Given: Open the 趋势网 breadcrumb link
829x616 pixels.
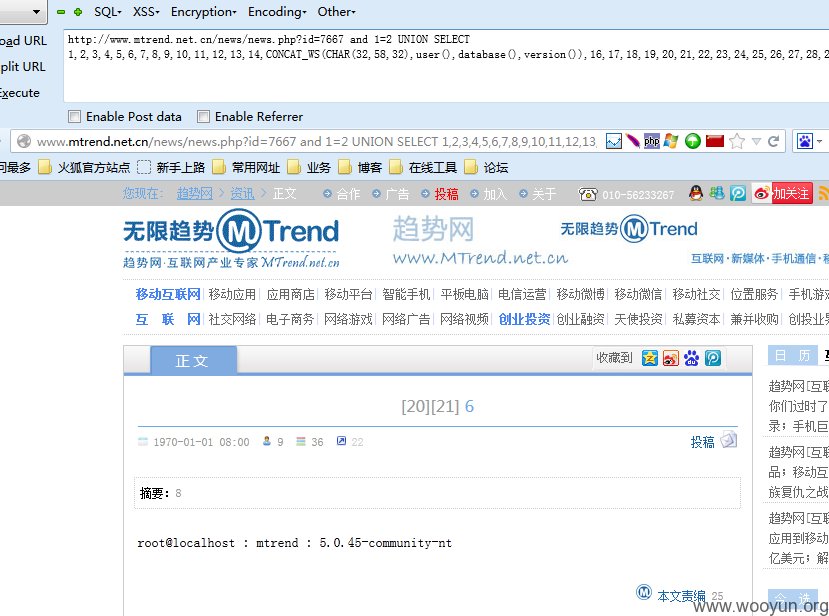Looking at the screenshot, I should [195, 194].
